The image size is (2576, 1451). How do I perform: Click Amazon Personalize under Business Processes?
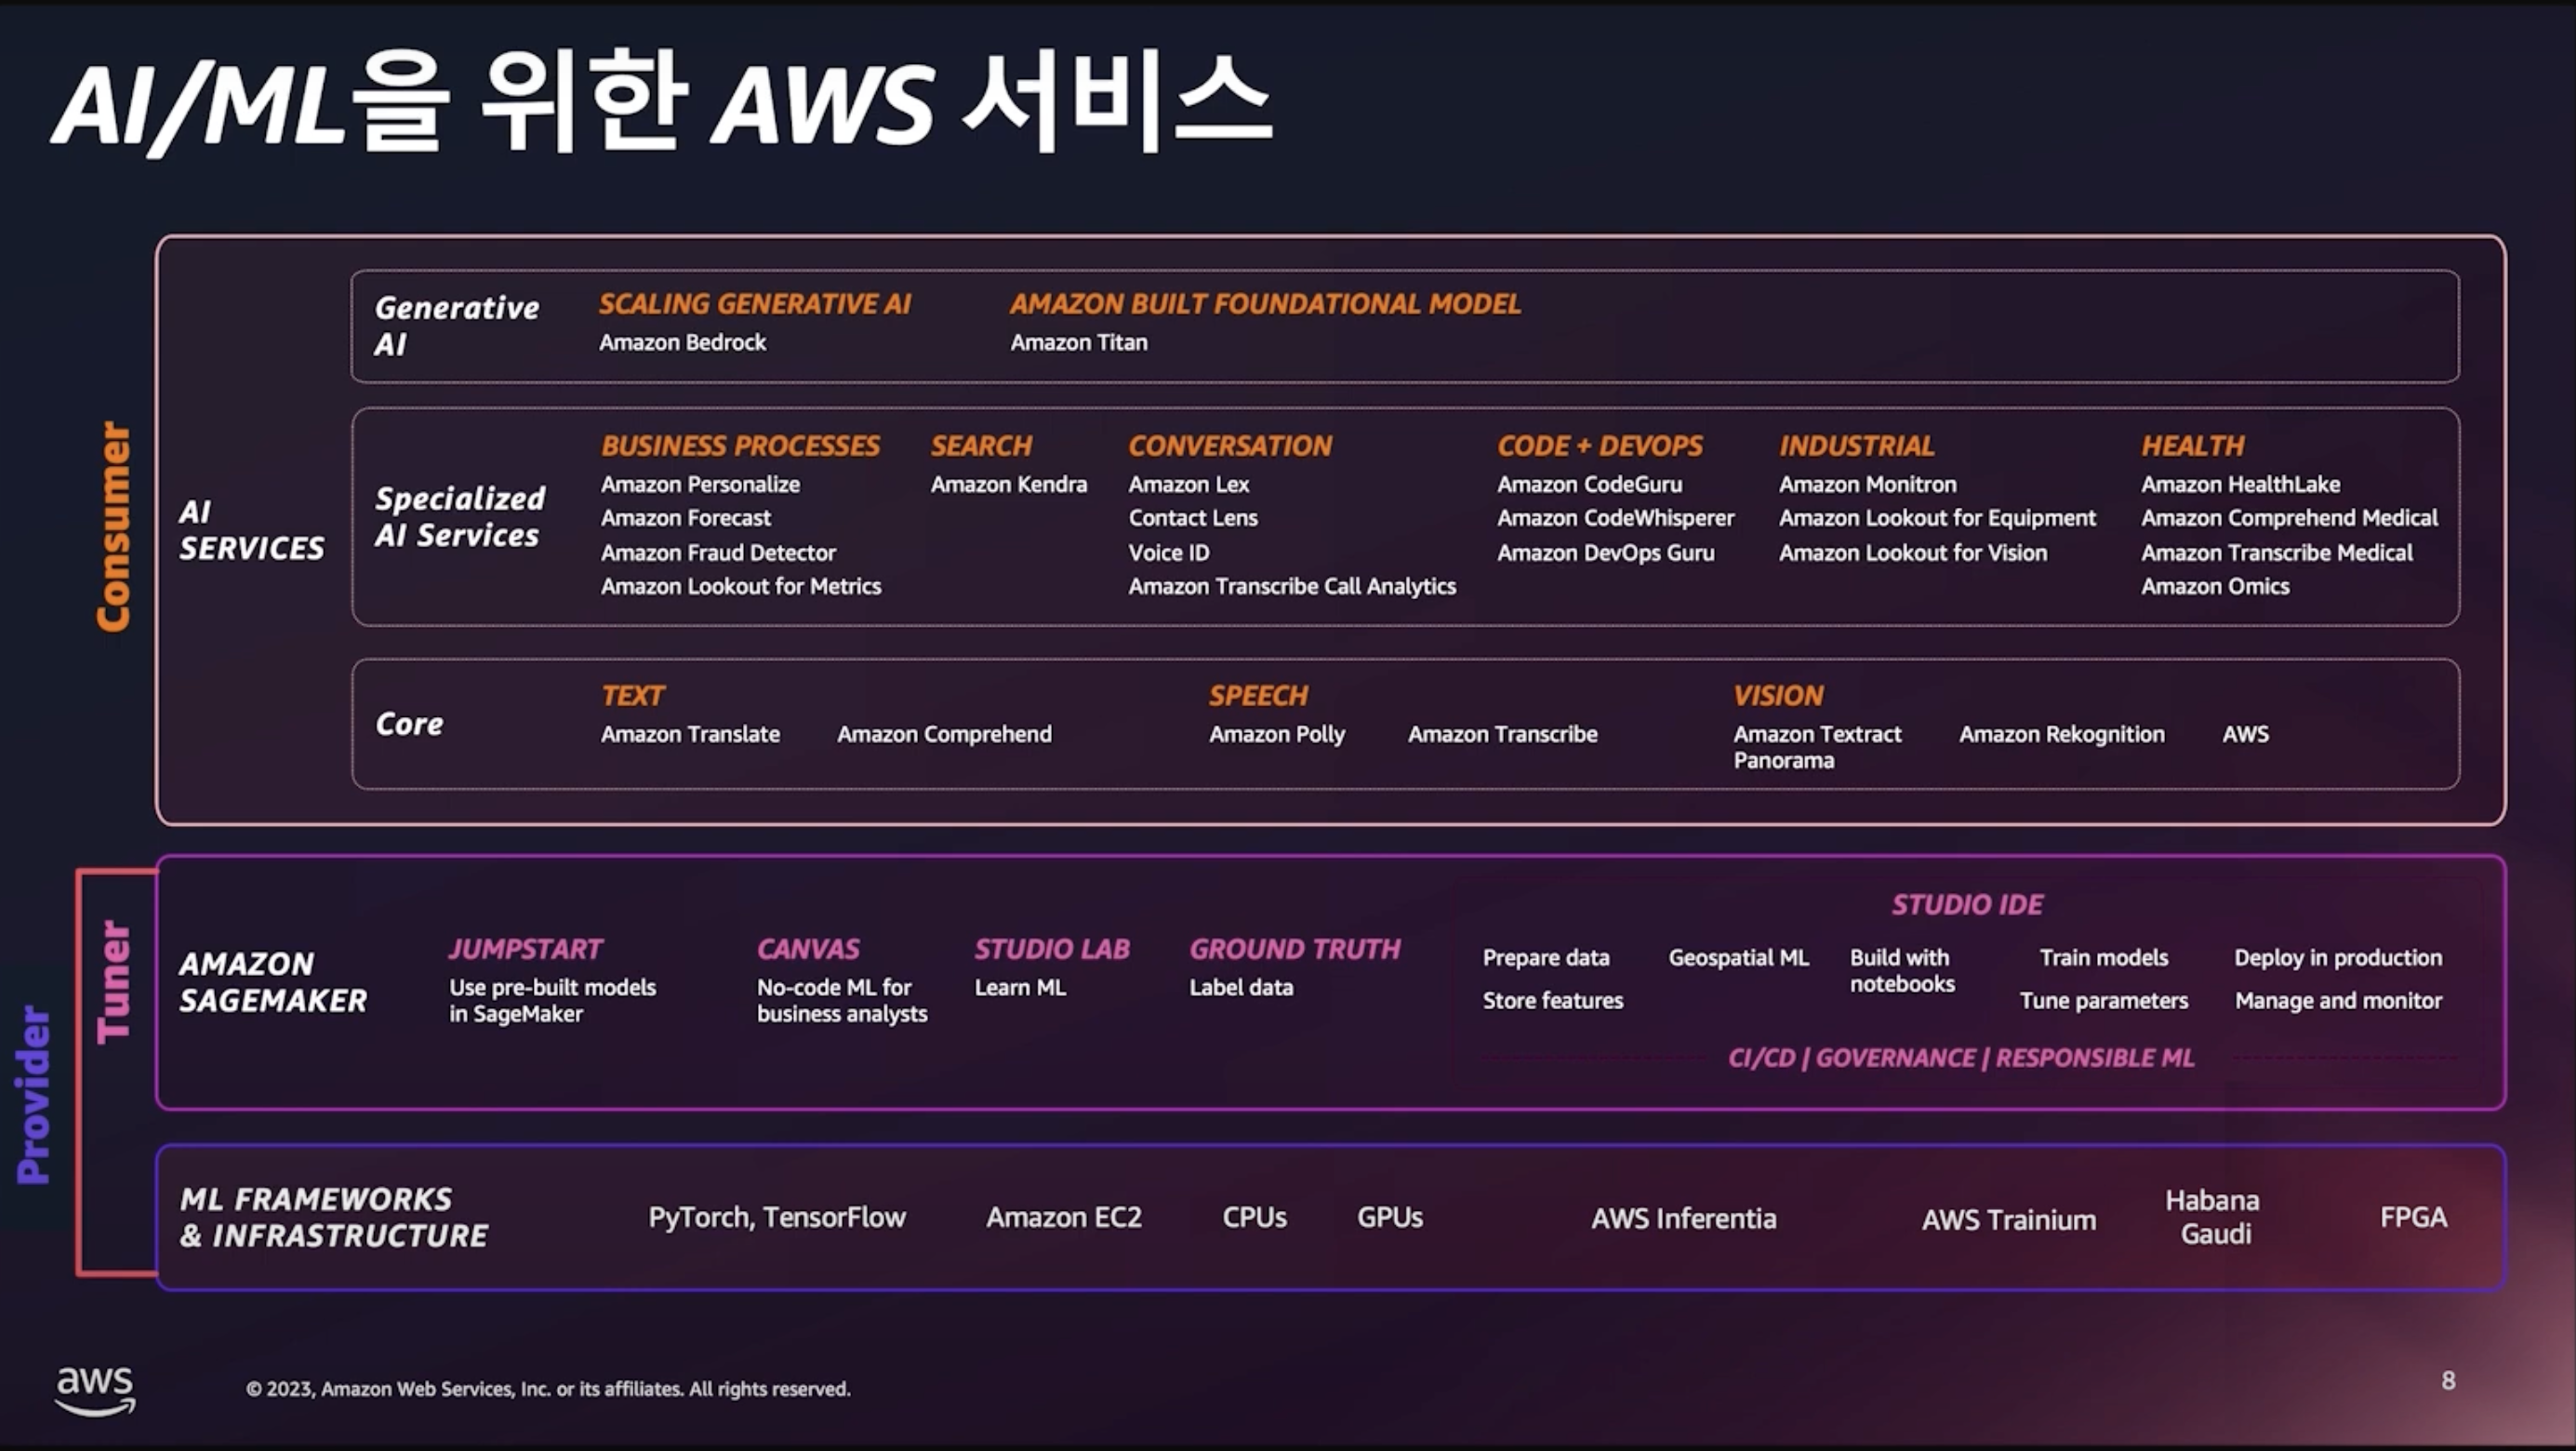(x=700, y=484)
